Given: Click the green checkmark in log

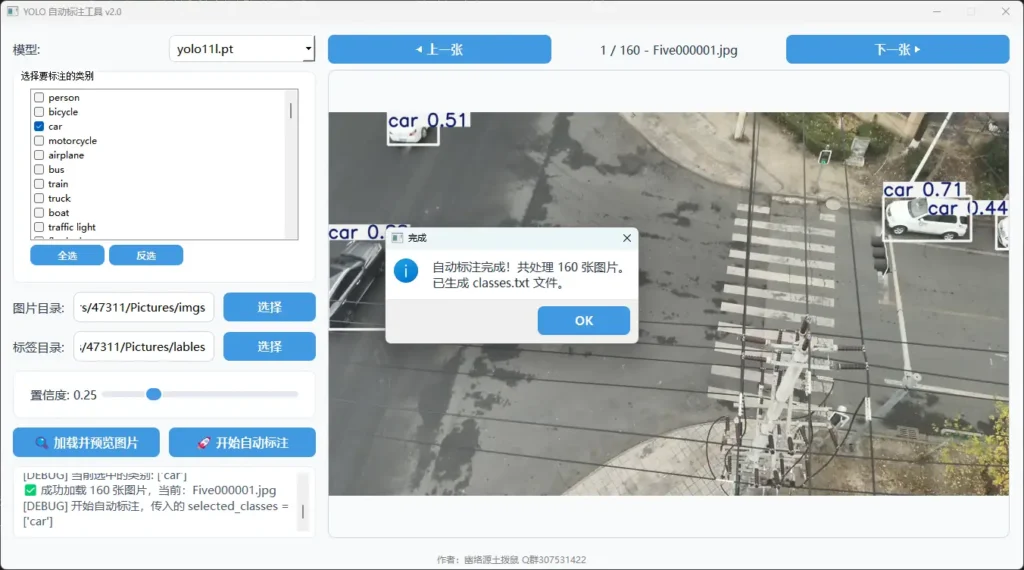Looking at the screenshot, I should (30, 490).
